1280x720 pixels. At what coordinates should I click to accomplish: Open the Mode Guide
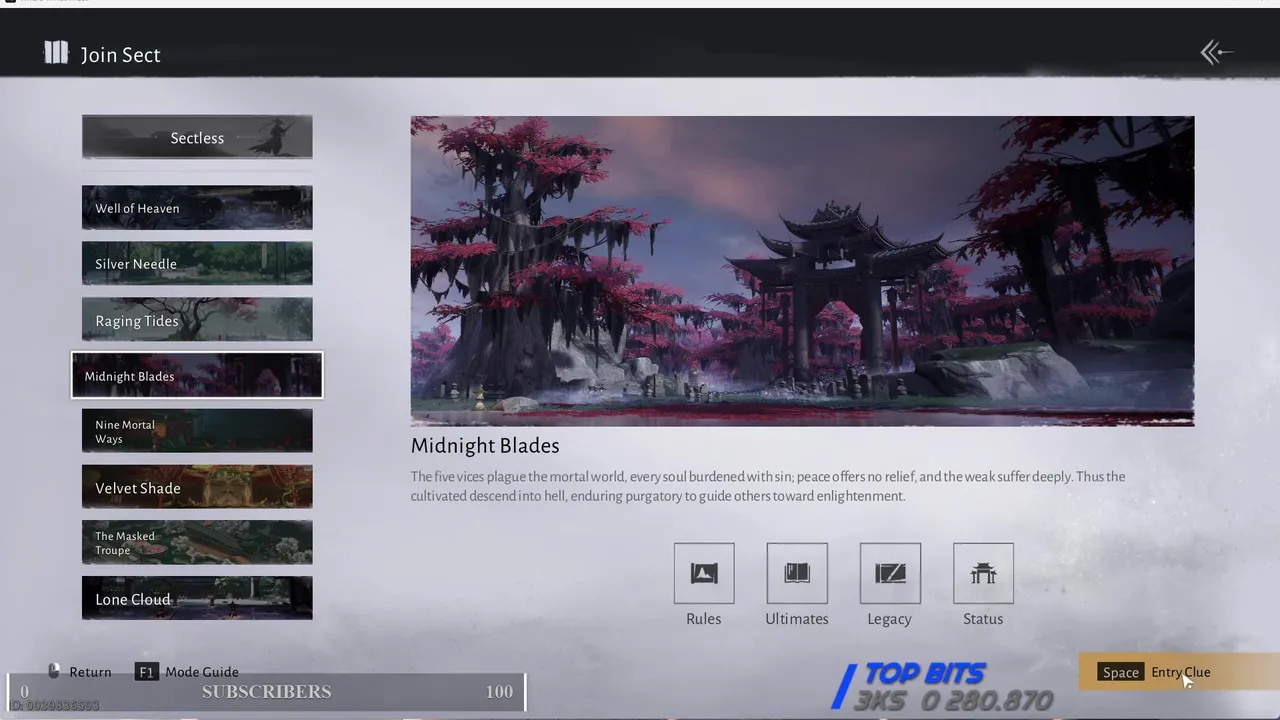click(x=202, y=672)
